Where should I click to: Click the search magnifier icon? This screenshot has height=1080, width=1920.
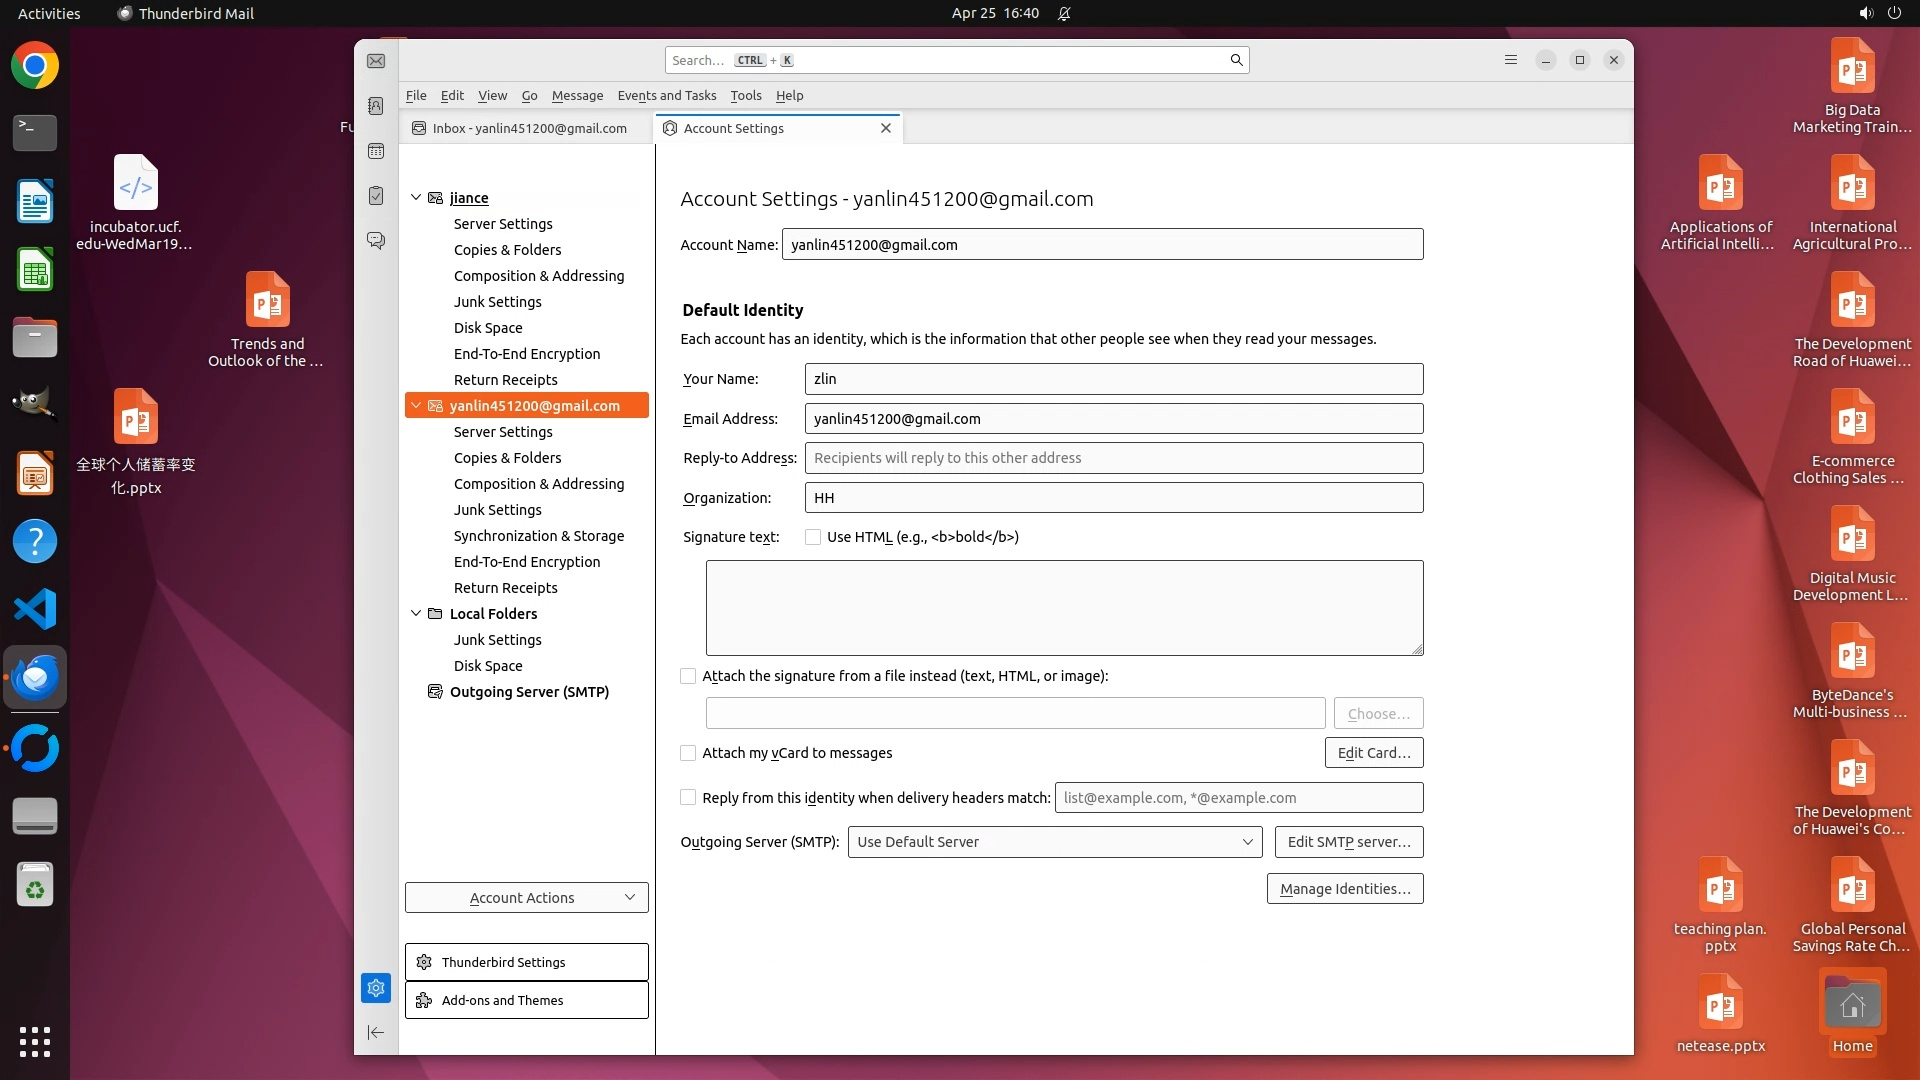coord(1236,60)
